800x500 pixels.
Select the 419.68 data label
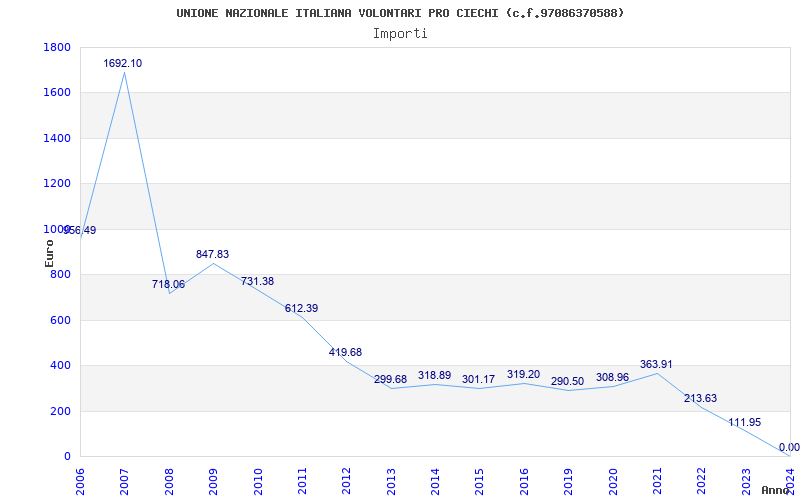pos(346,353)
